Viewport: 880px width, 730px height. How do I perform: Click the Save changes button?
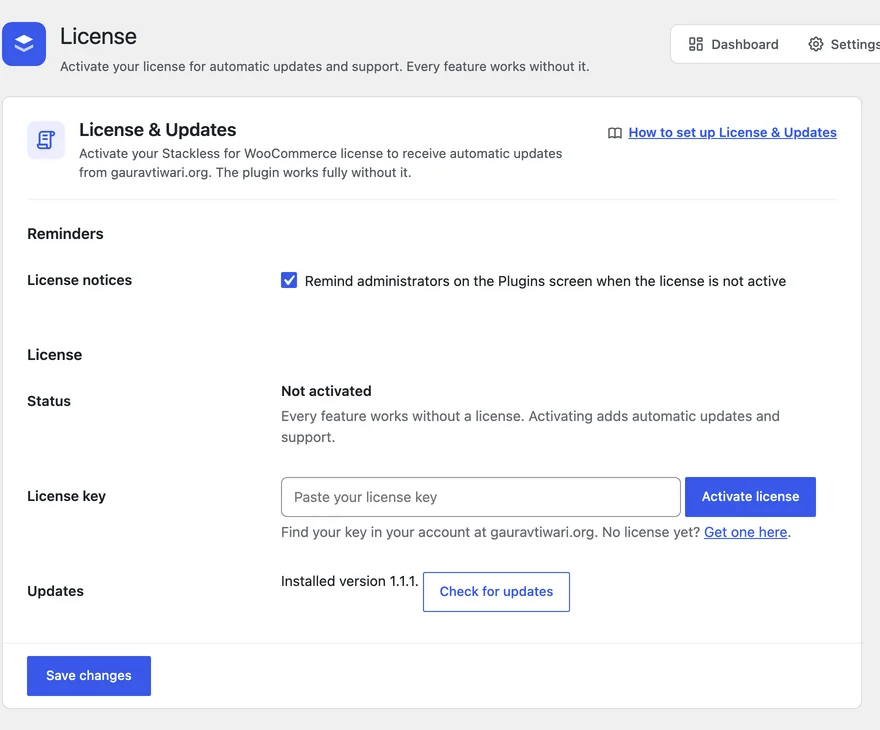89,676
